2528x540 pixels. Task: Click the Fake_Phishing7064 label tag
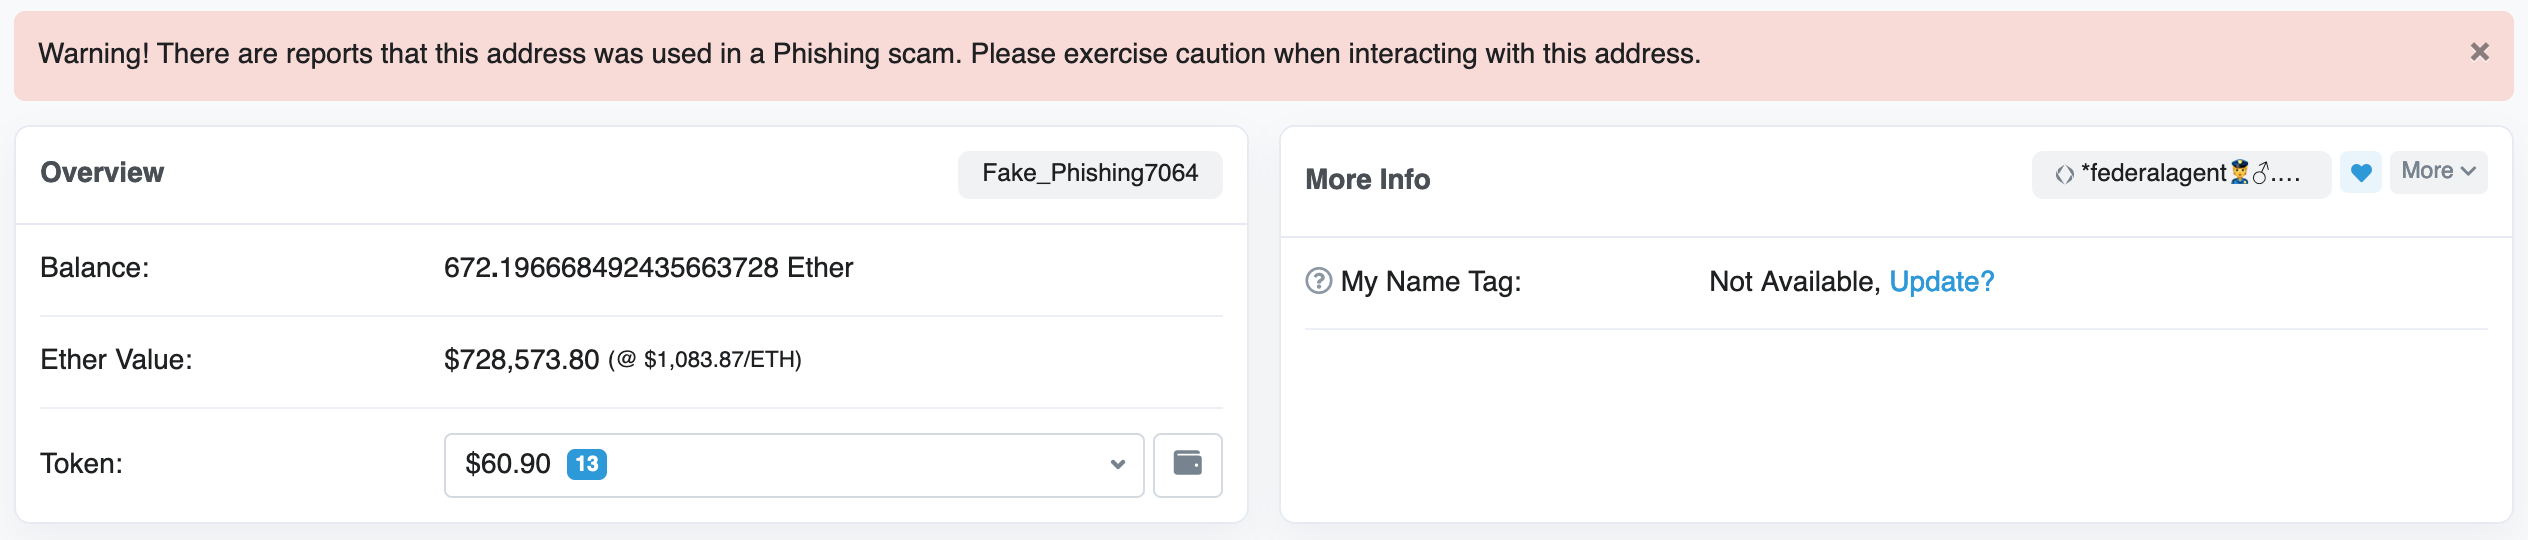[1089, 174]
